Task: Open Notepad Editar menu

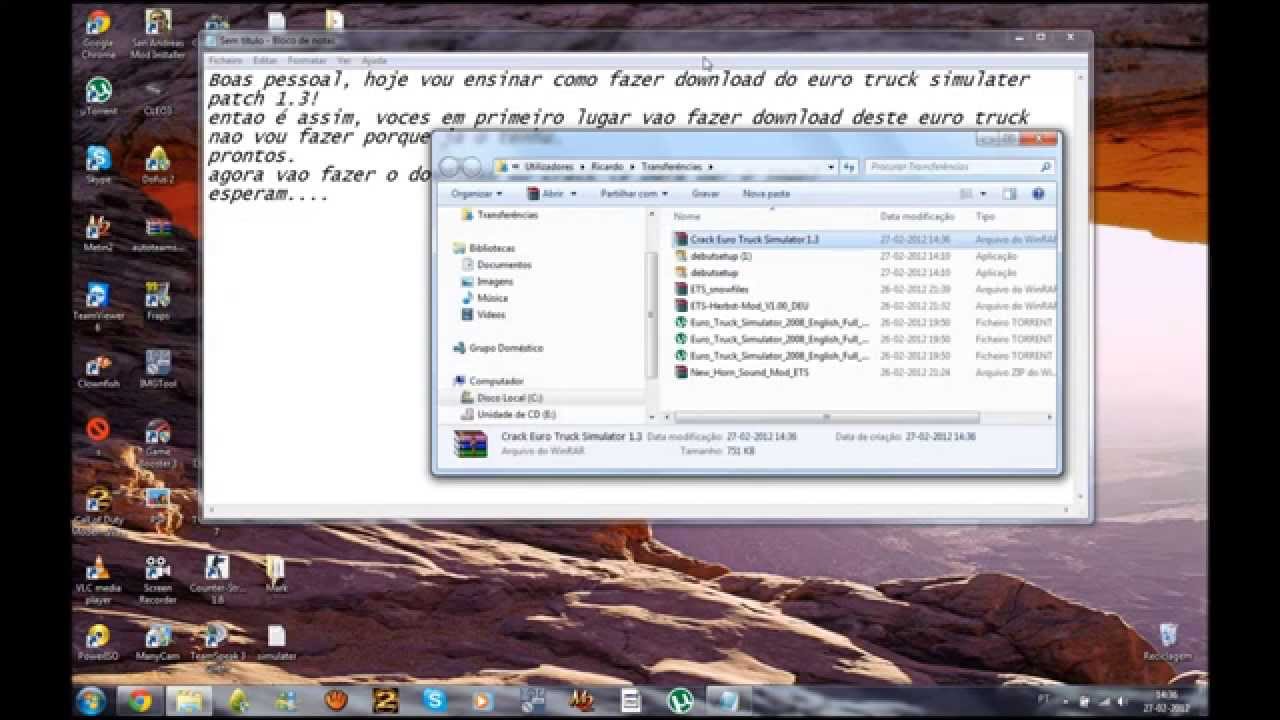Action: (265, 60)
